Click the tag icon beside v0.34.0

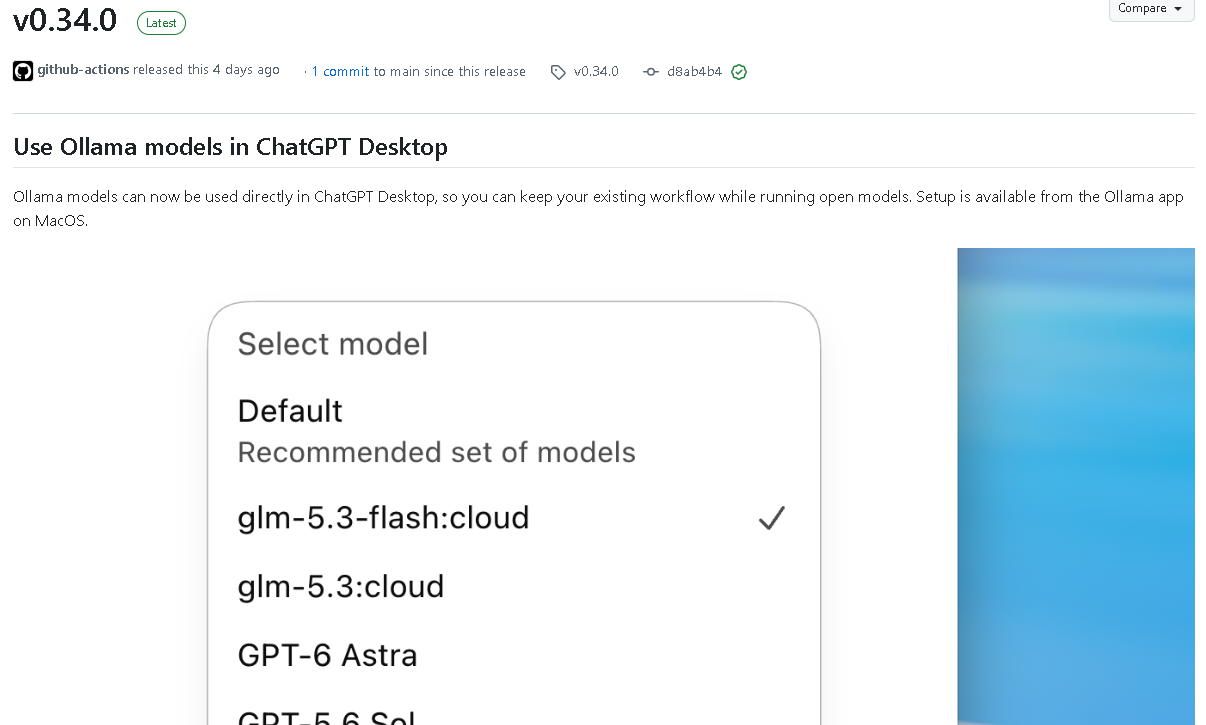(x=558, y=72)
